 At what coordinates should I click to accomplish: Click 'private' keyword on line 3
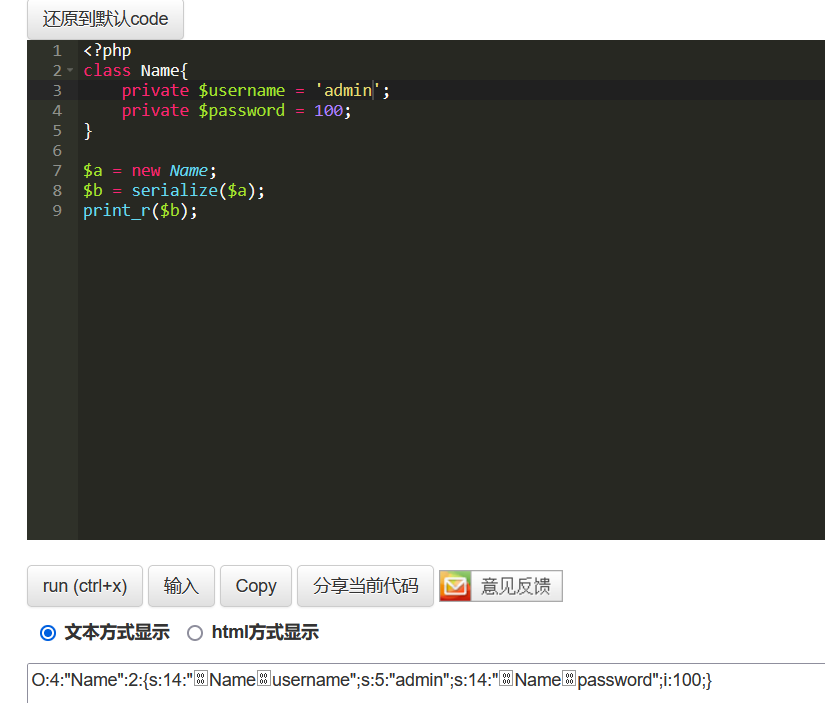click(155, 91)
